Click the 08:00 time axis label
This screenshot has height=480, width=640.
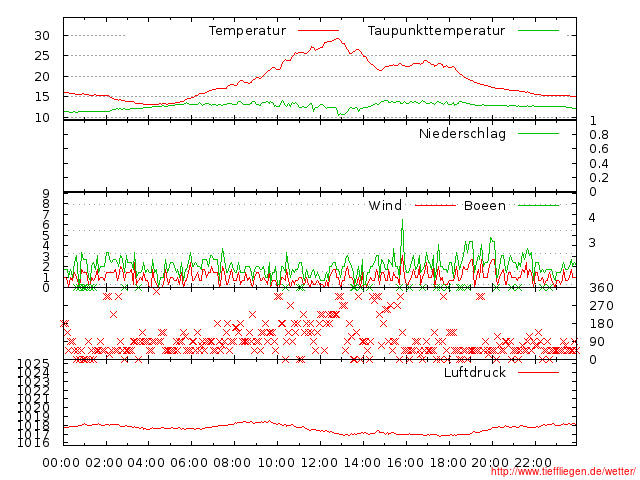pyautogui.click(x=232, y=463)
